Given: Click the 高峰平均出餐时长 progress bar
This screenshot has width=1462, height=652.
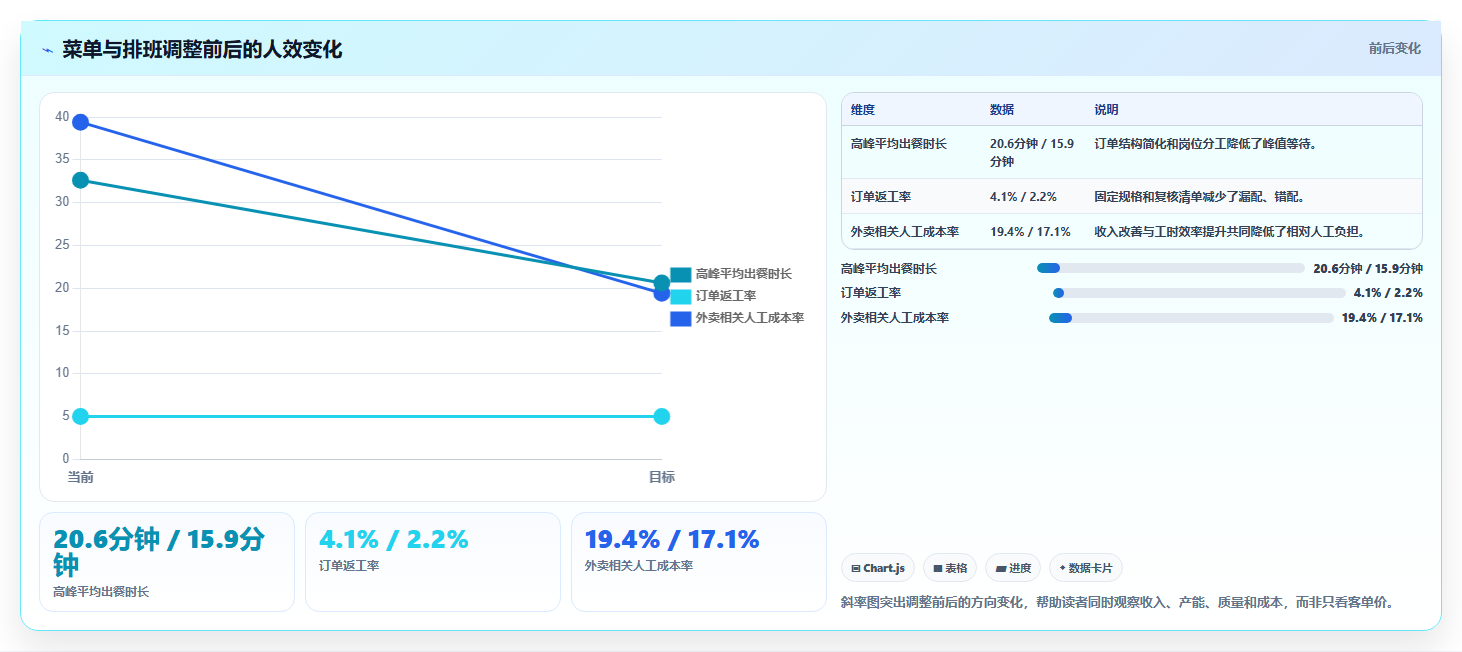Looking at the screenshot, I should click(1171, 268).
